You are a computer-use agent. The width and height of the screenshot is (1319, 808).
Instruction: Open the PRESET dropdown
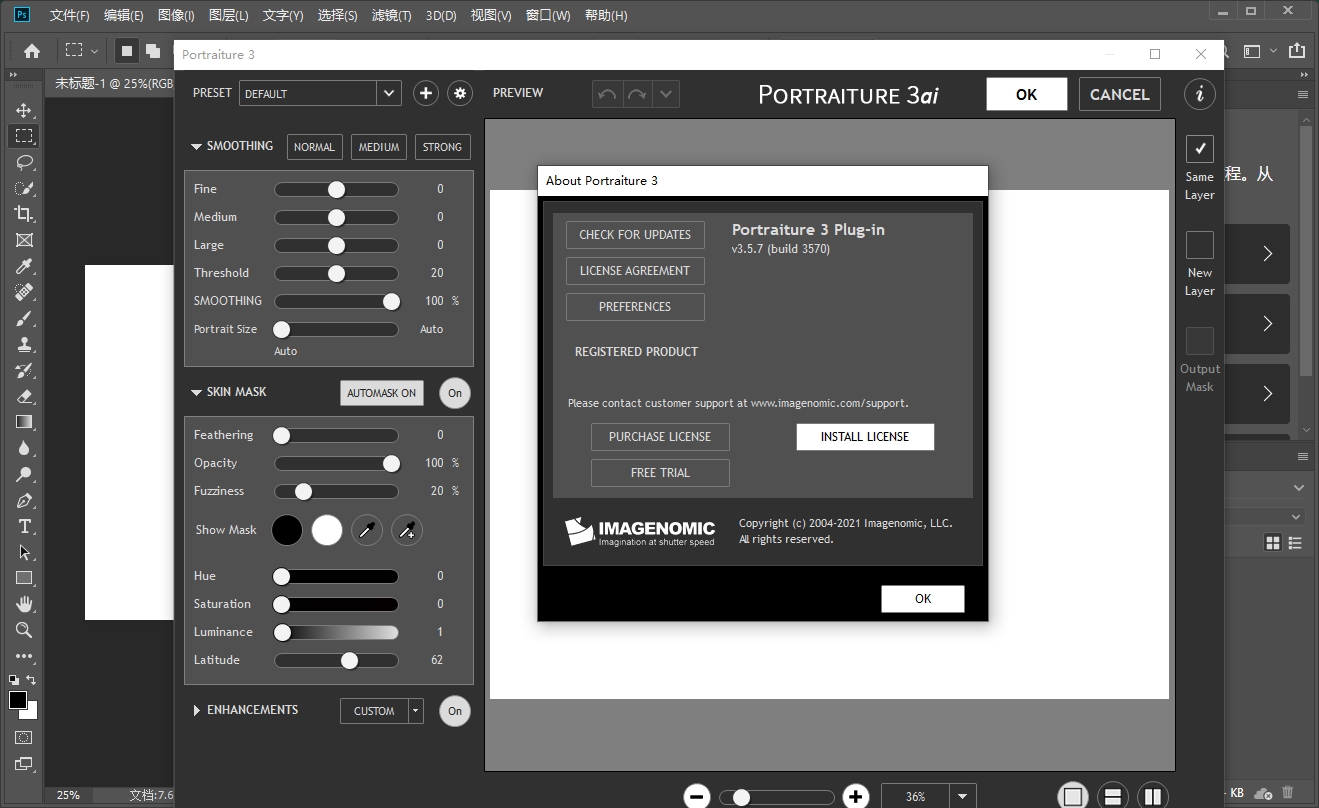tap(389, 93)
